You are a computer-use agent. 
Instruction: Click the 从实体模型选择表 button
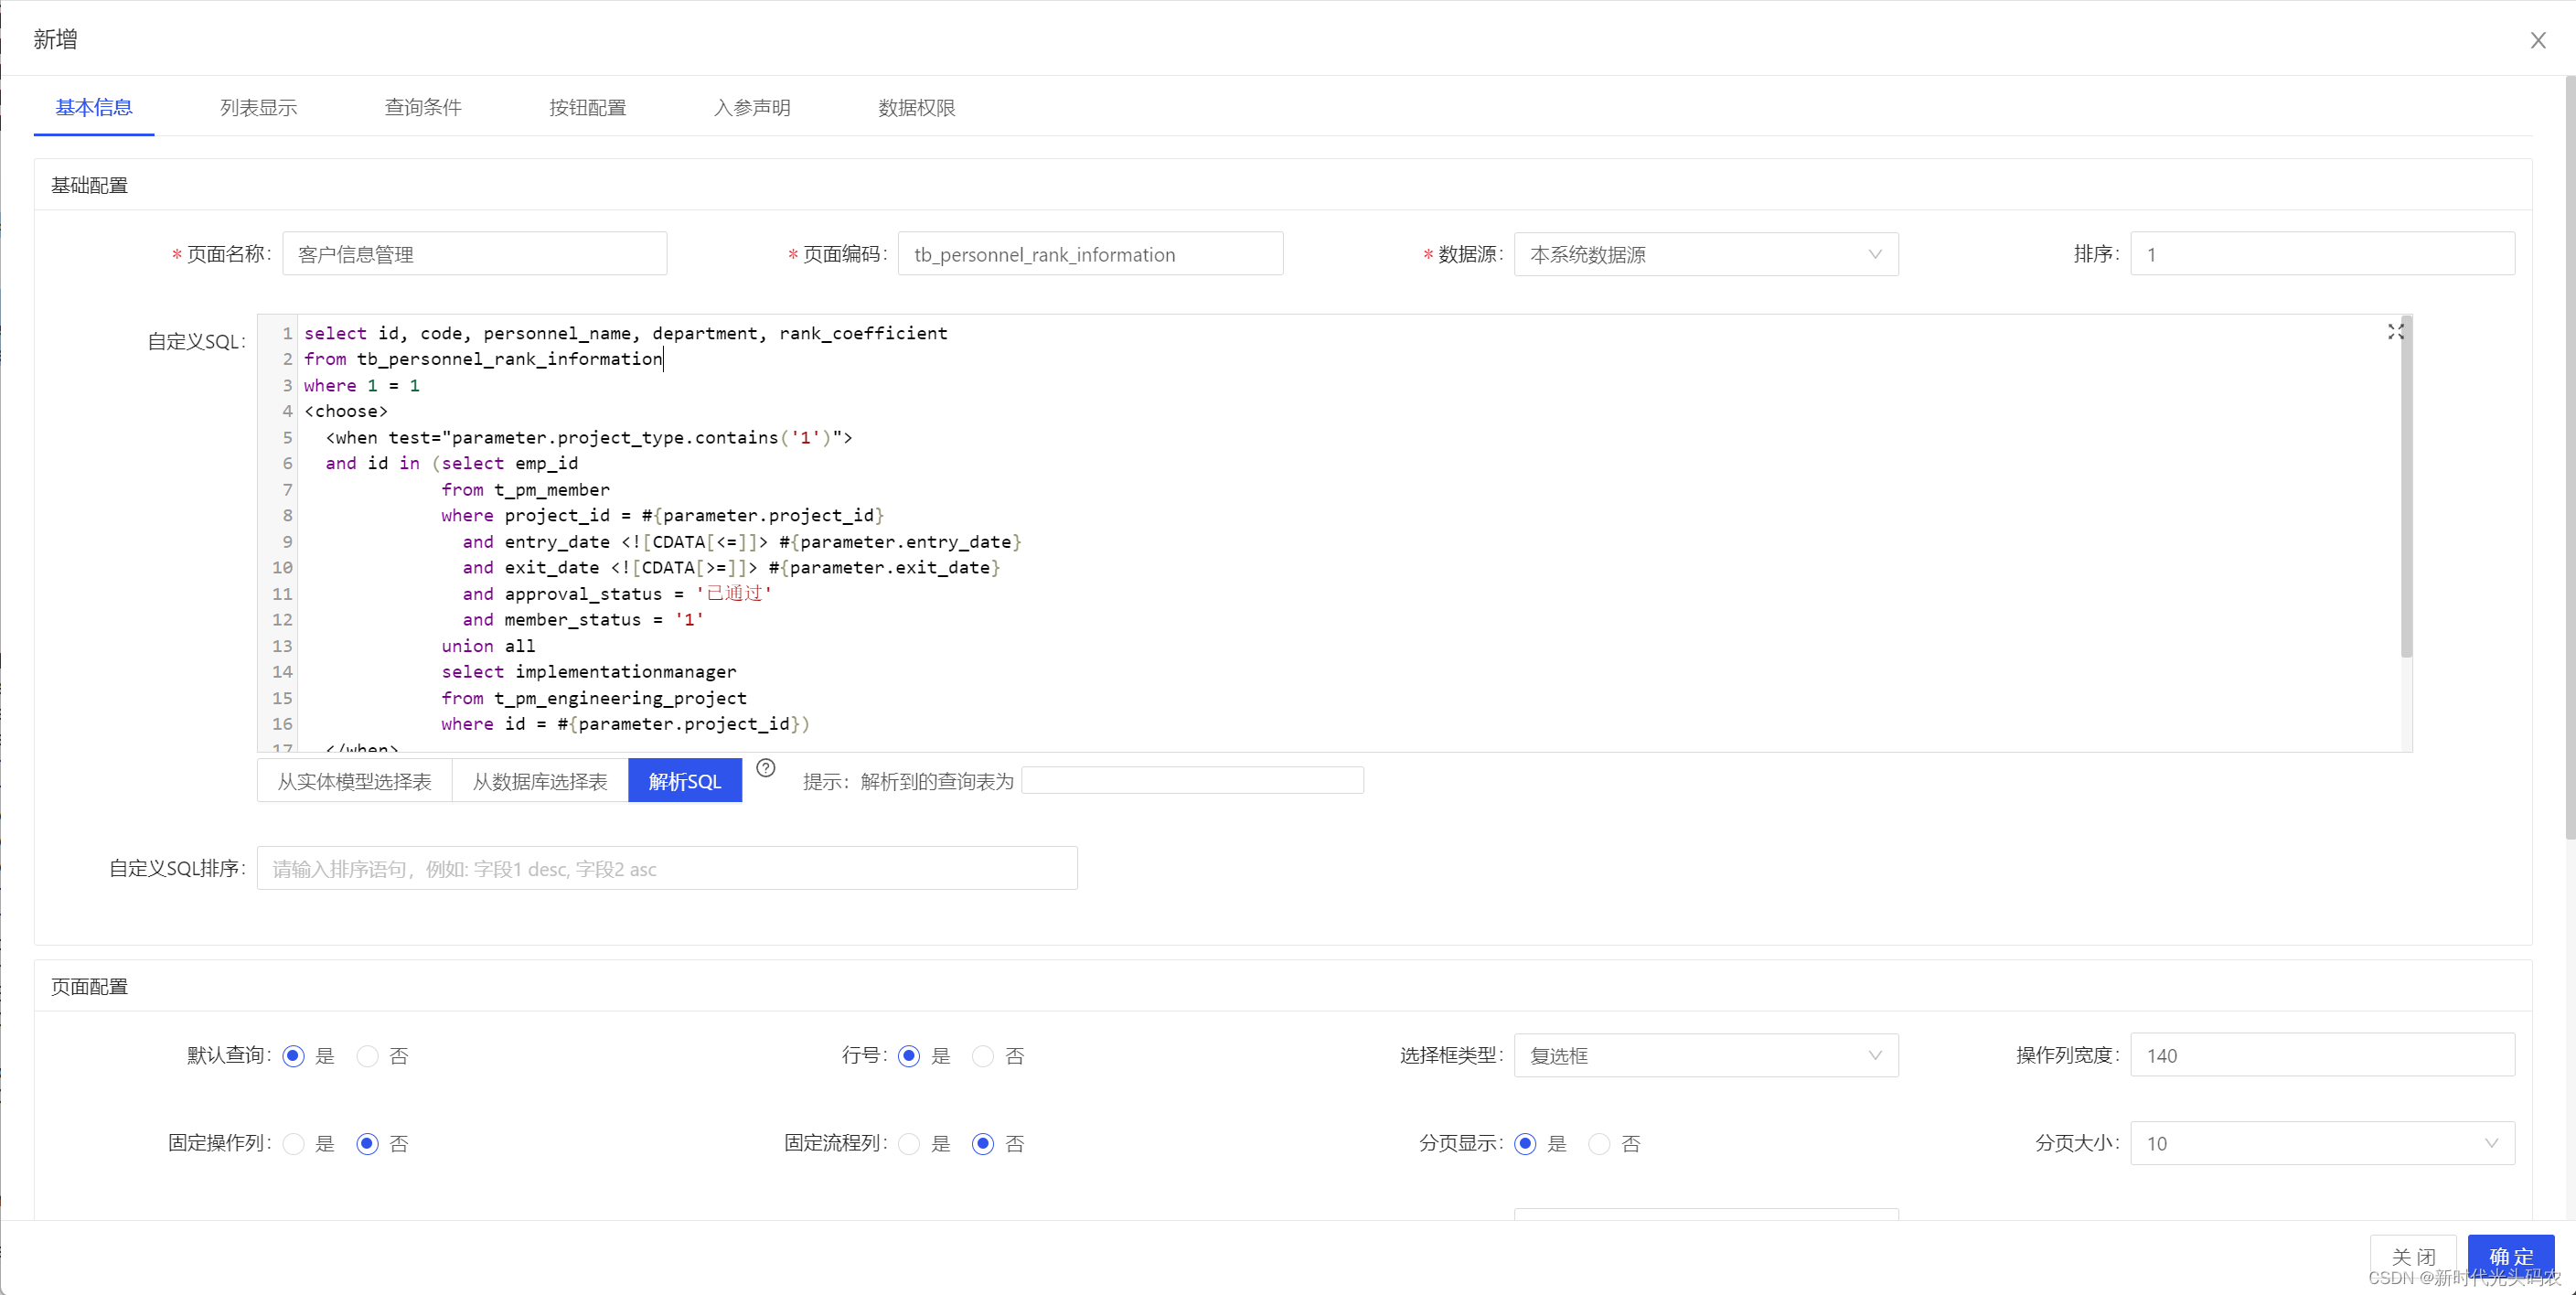tap(354, 781)
